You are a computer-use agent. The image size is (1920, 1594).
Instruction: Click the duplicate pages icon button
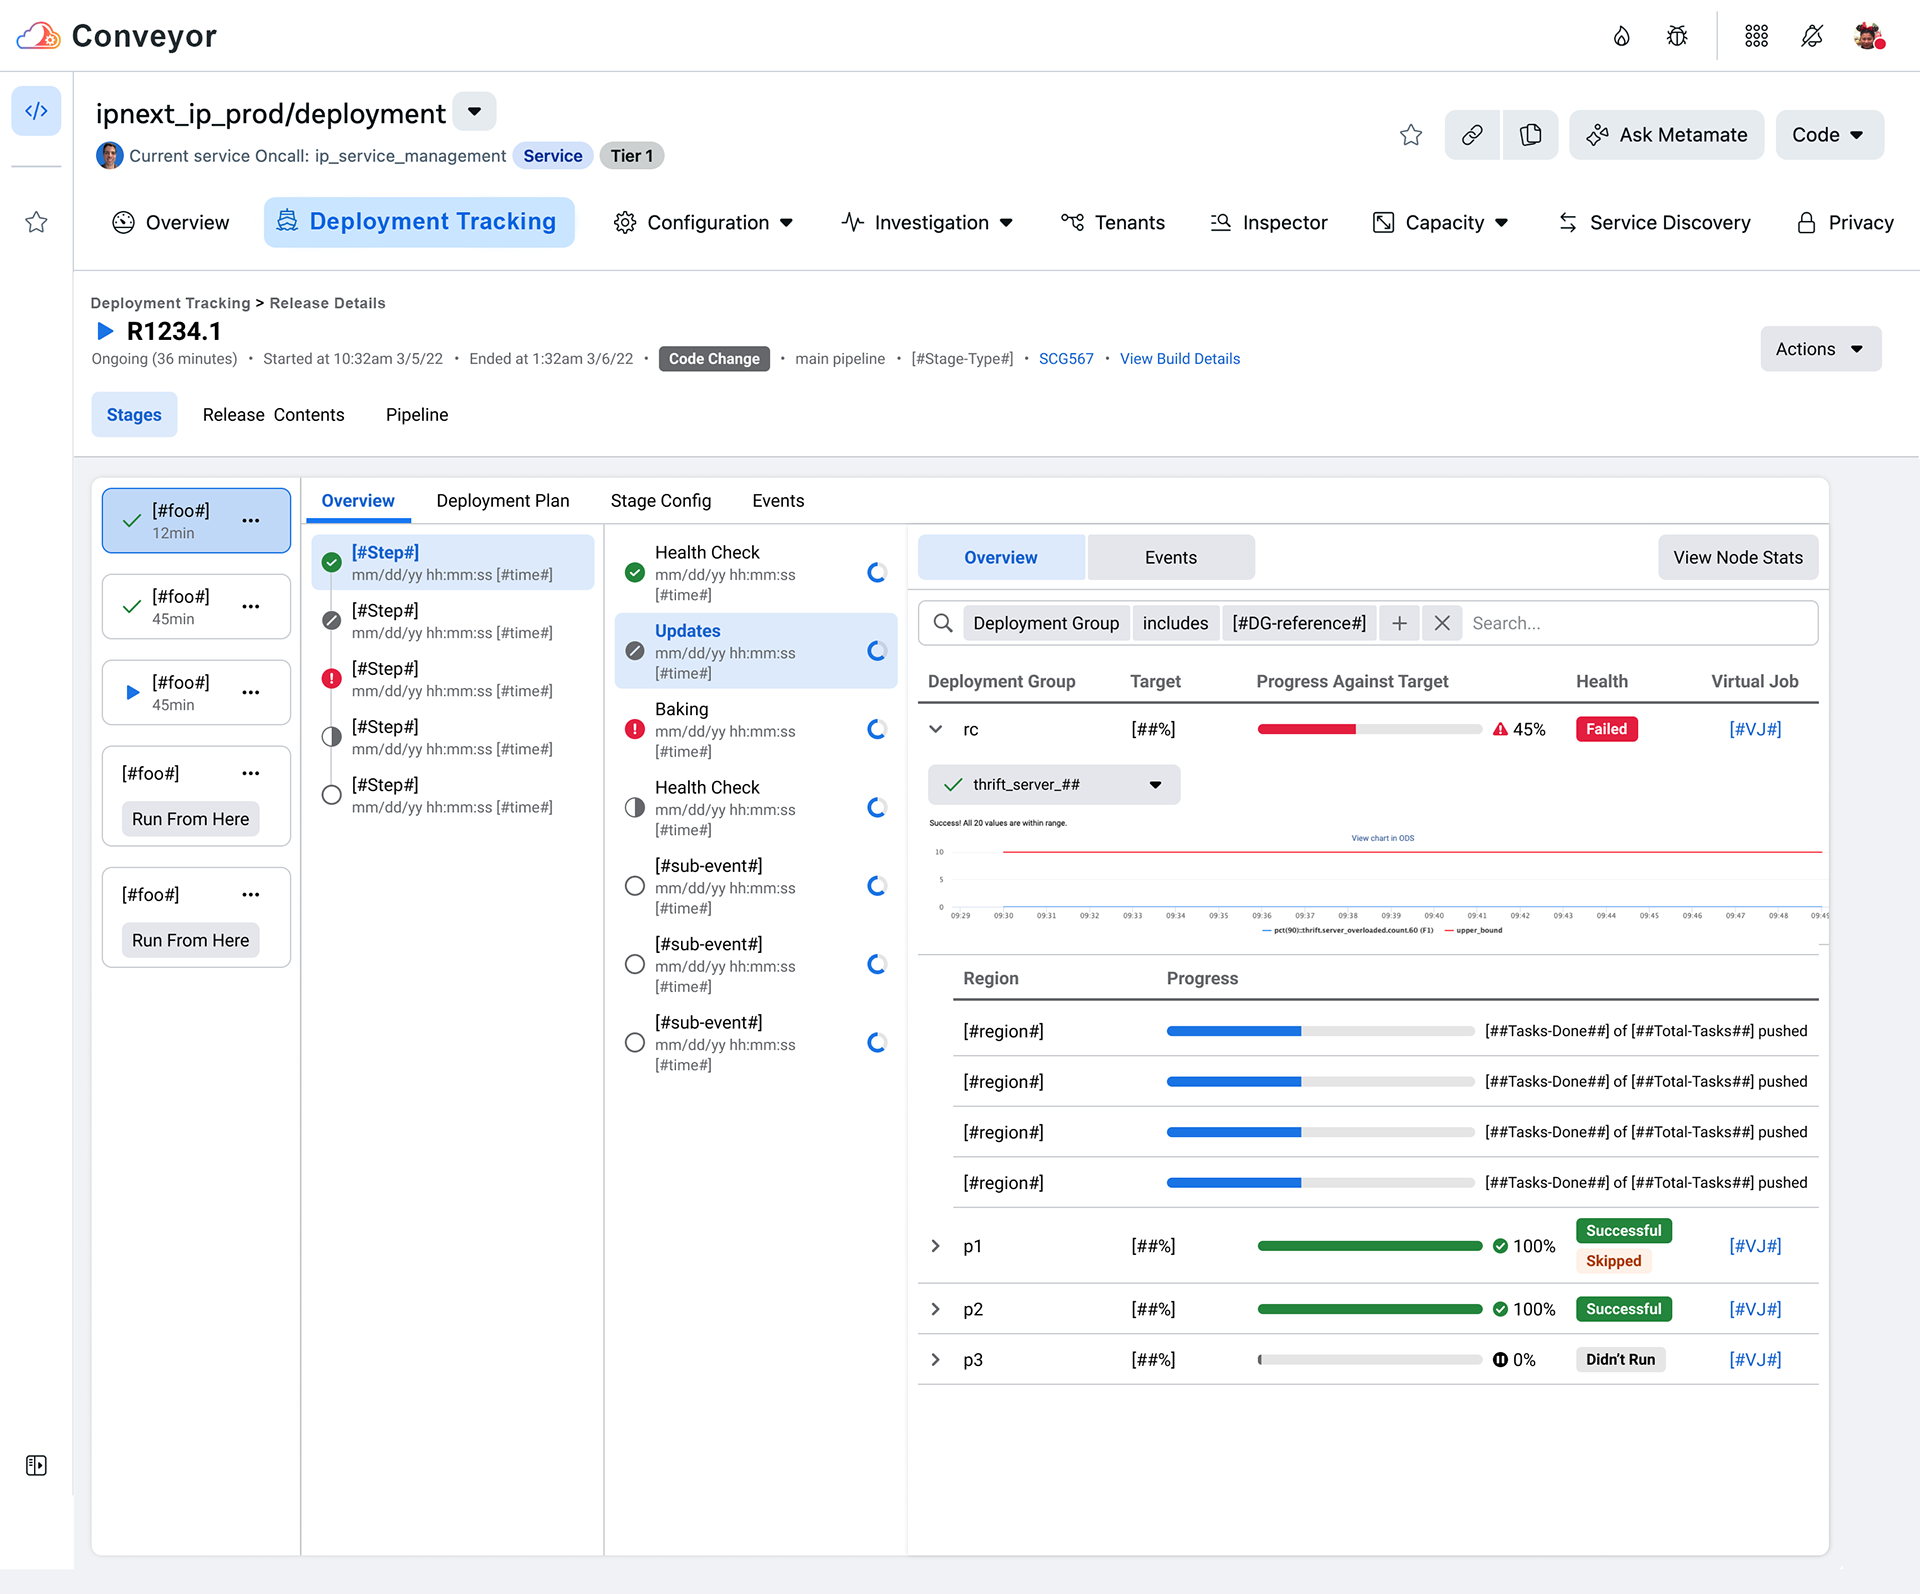point(1530,135)
